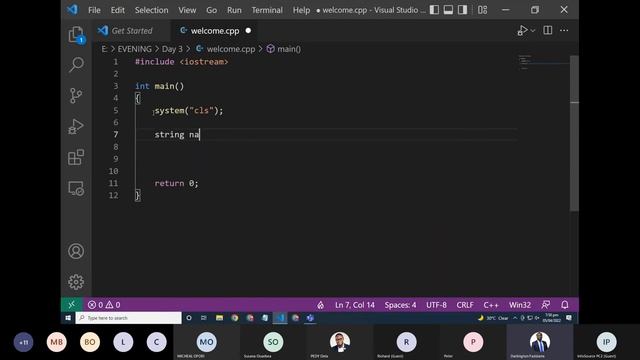Viewport: 640px width, 360px height.
Task: Click the Windows taskbar search box
Action: point(129,318)
